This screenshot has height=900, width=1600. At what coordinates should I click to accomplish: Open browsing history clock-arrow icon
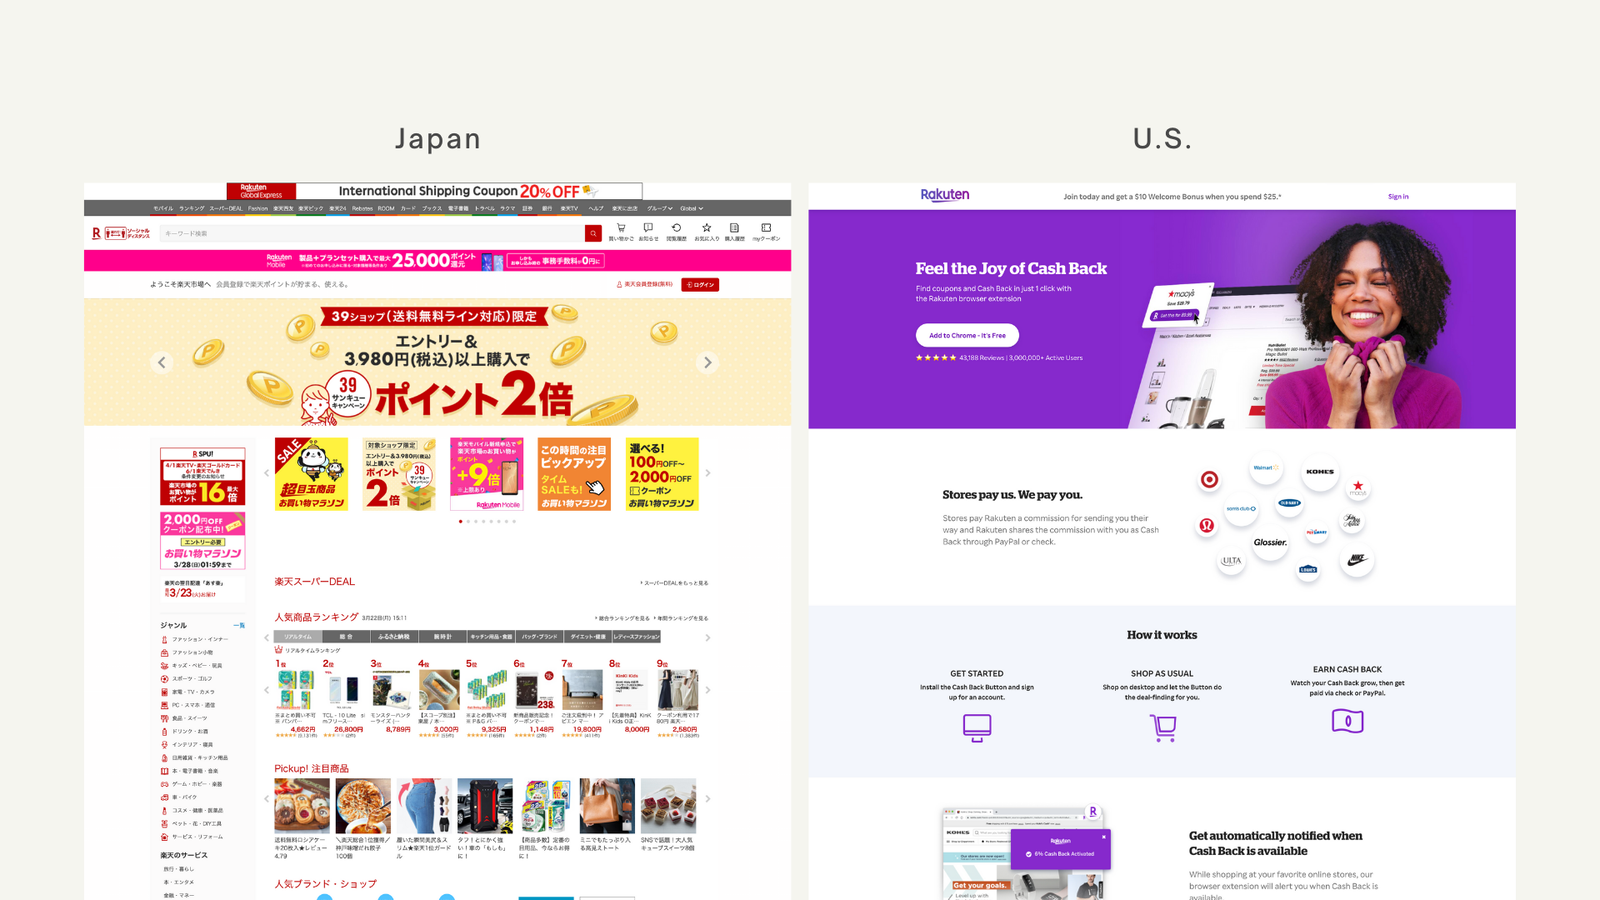tap(676, 228)
